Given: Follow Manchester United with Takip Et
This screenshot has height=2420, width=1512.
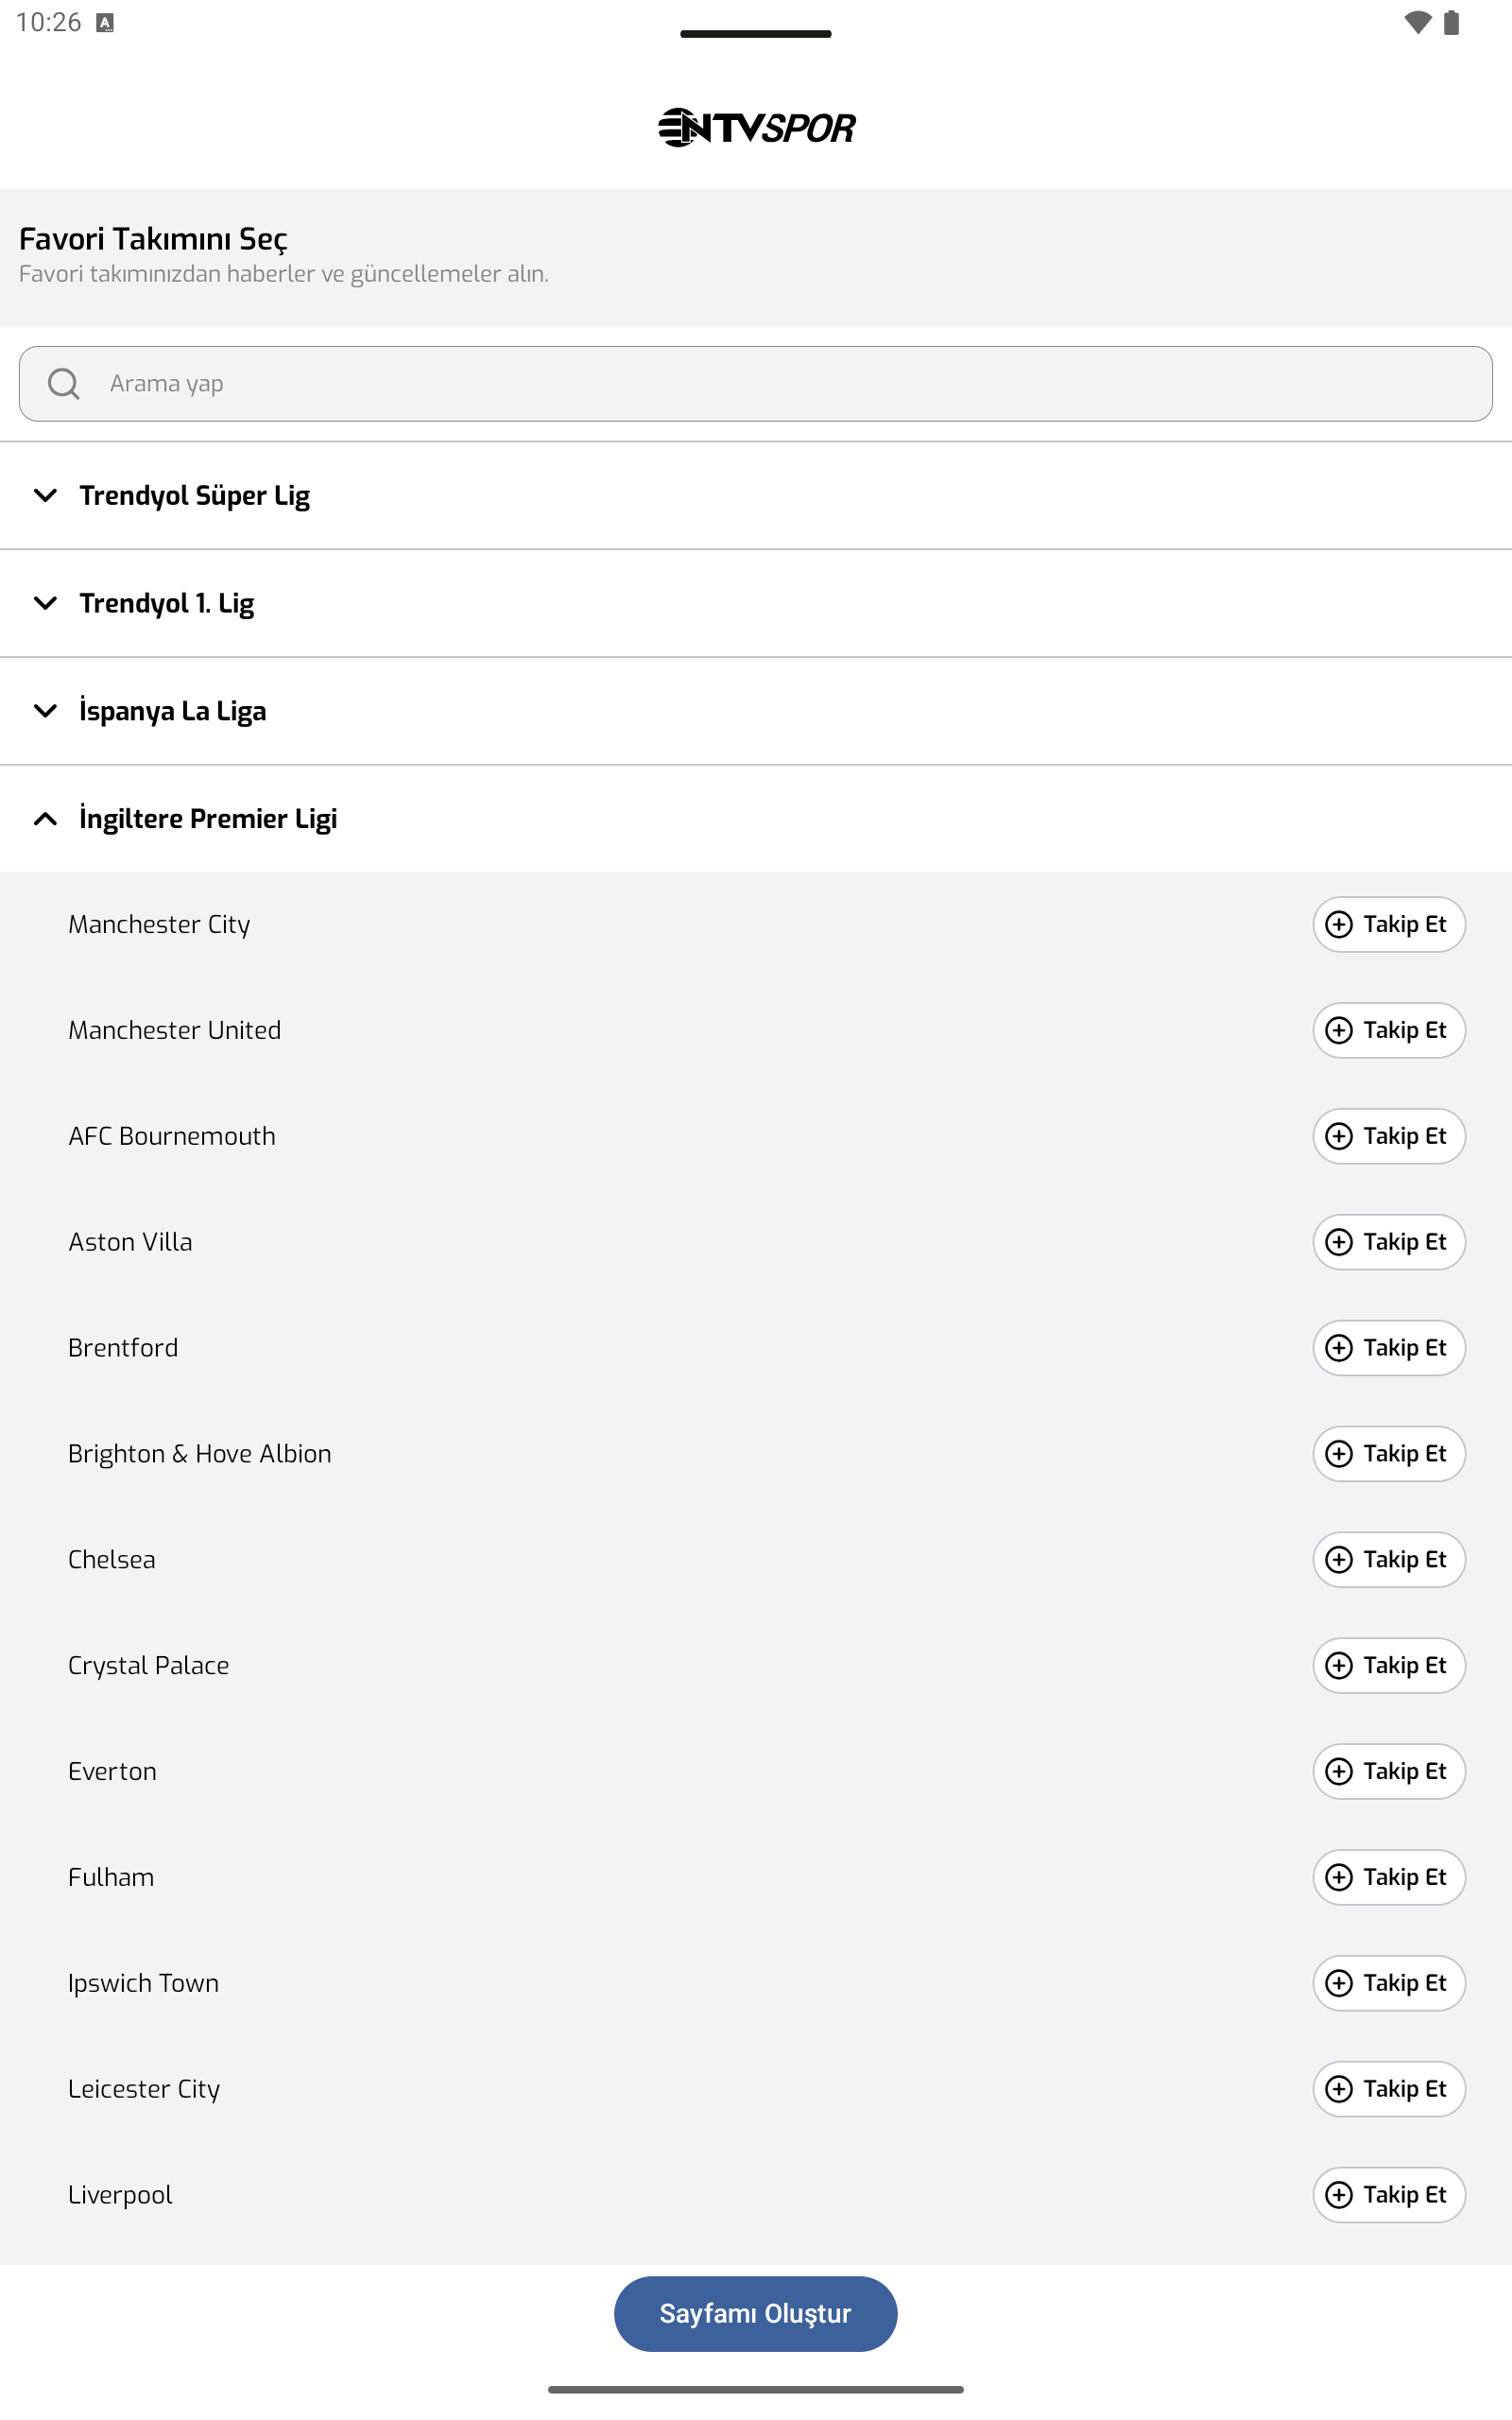Looking at the screenshot, I should (x=1388, y=1030).
